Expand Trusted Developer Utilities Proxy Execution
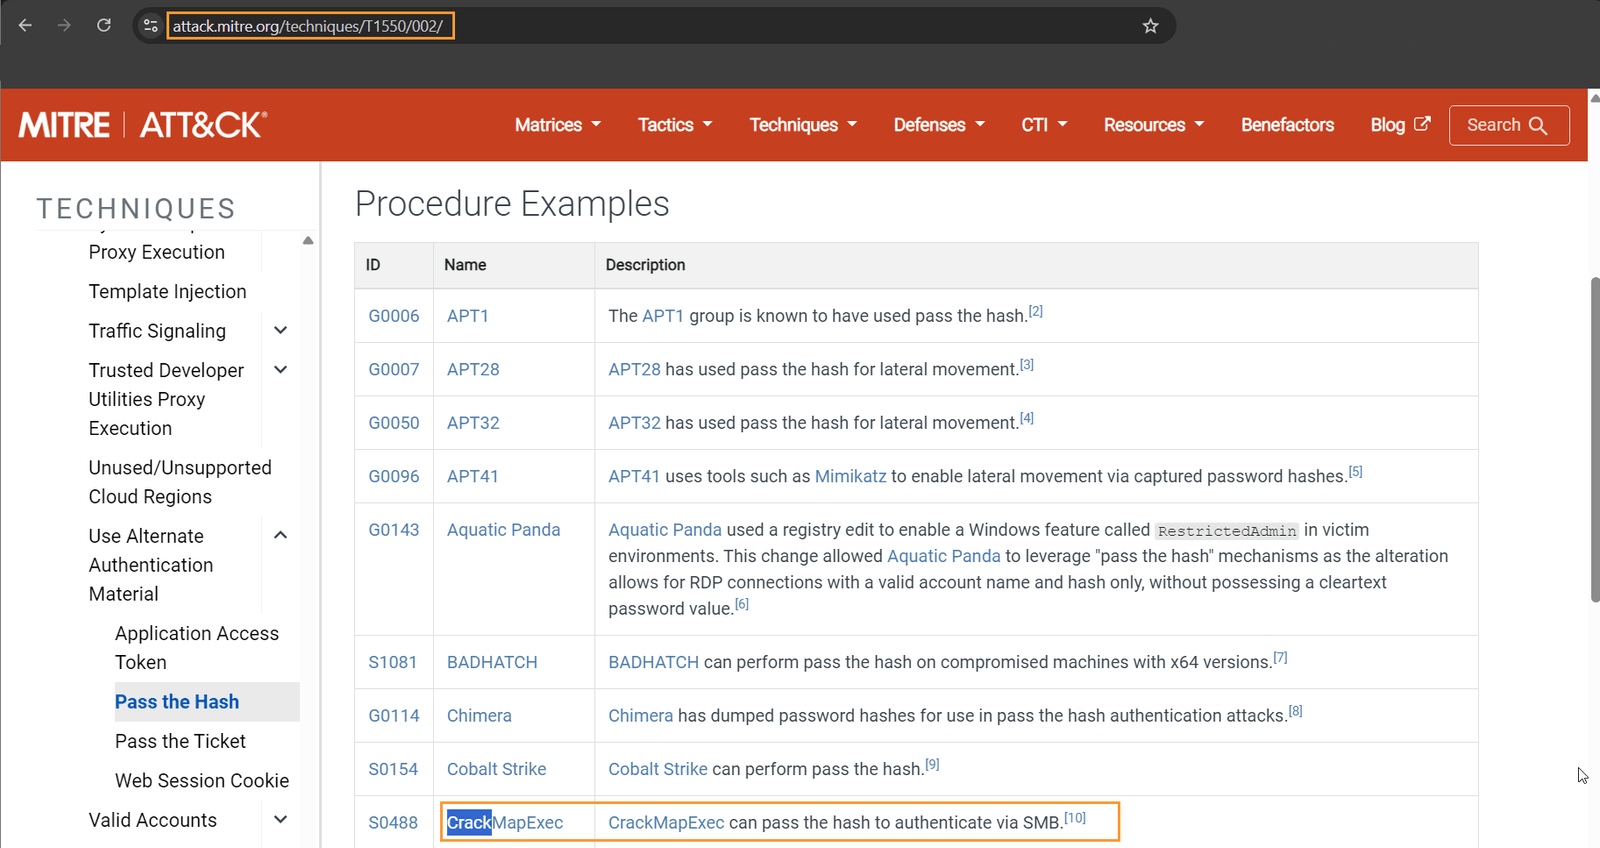The width and height of the screenshot is (1600, 848). (281, 370)
